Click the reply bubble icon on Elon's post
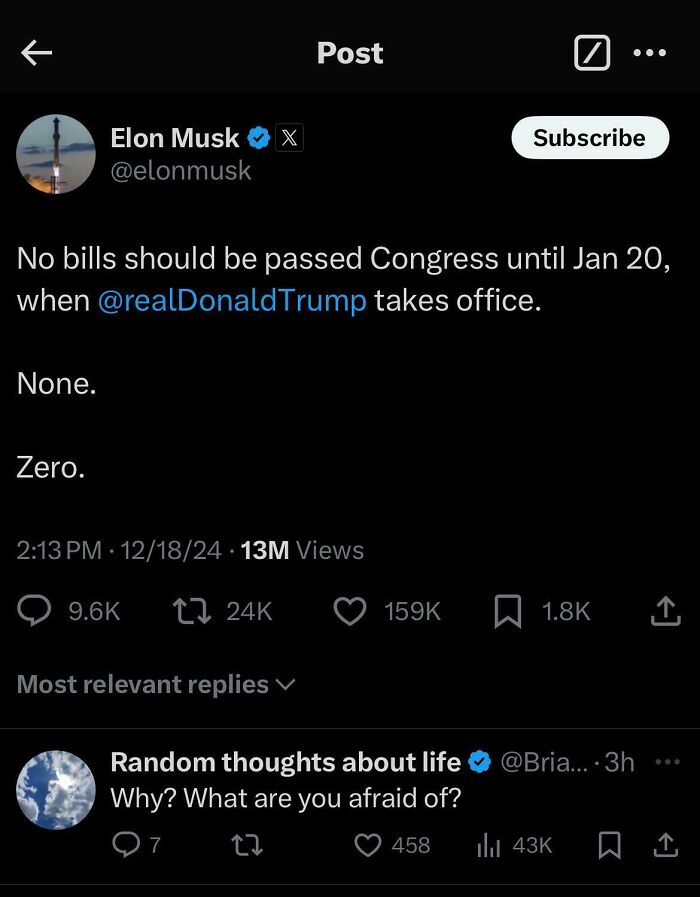Image resolution: width=700 pixels, height=897 pixels. [x=34, y=611]
